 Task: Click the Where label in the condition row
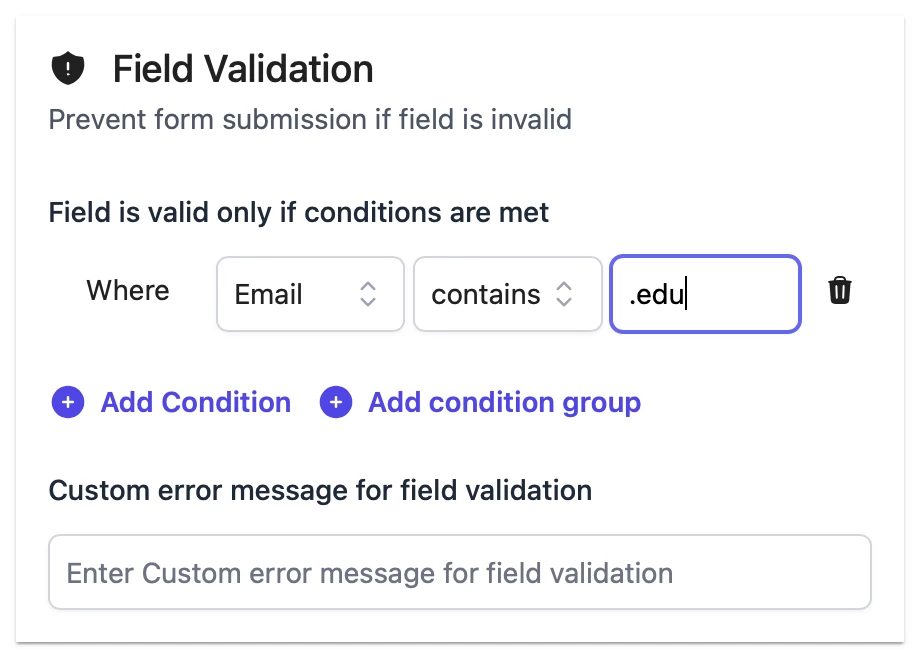point(128,290)
